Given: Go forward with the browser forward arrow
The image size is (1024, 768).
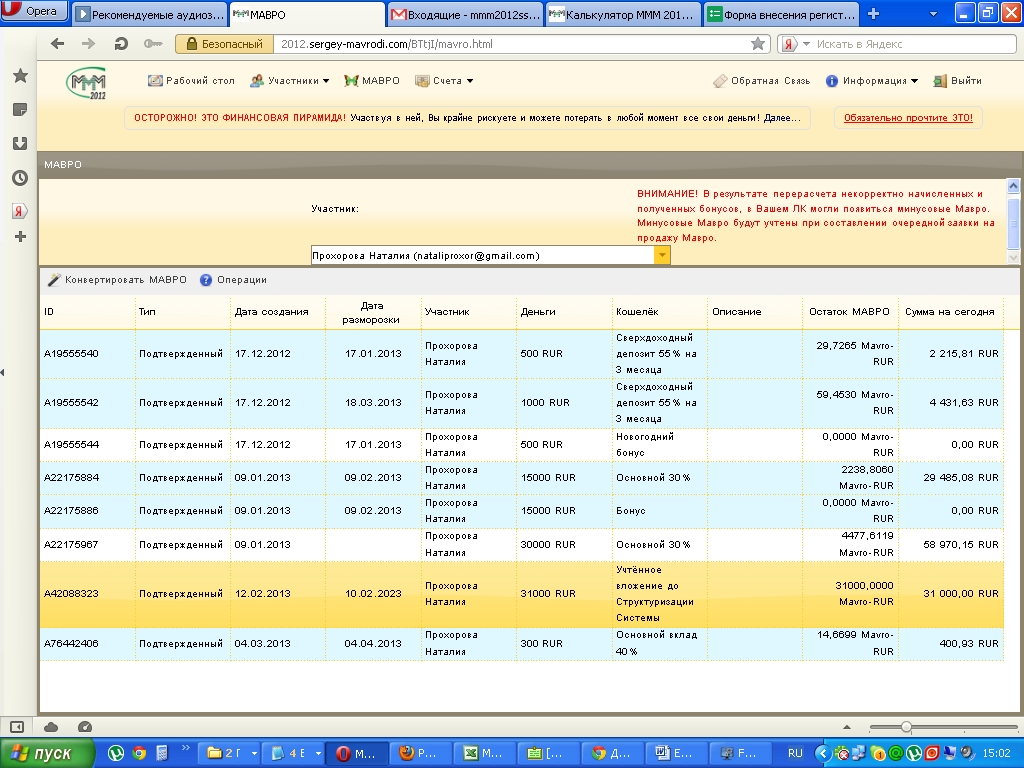Looking at the screenshot, I should [x=88, y=44].
